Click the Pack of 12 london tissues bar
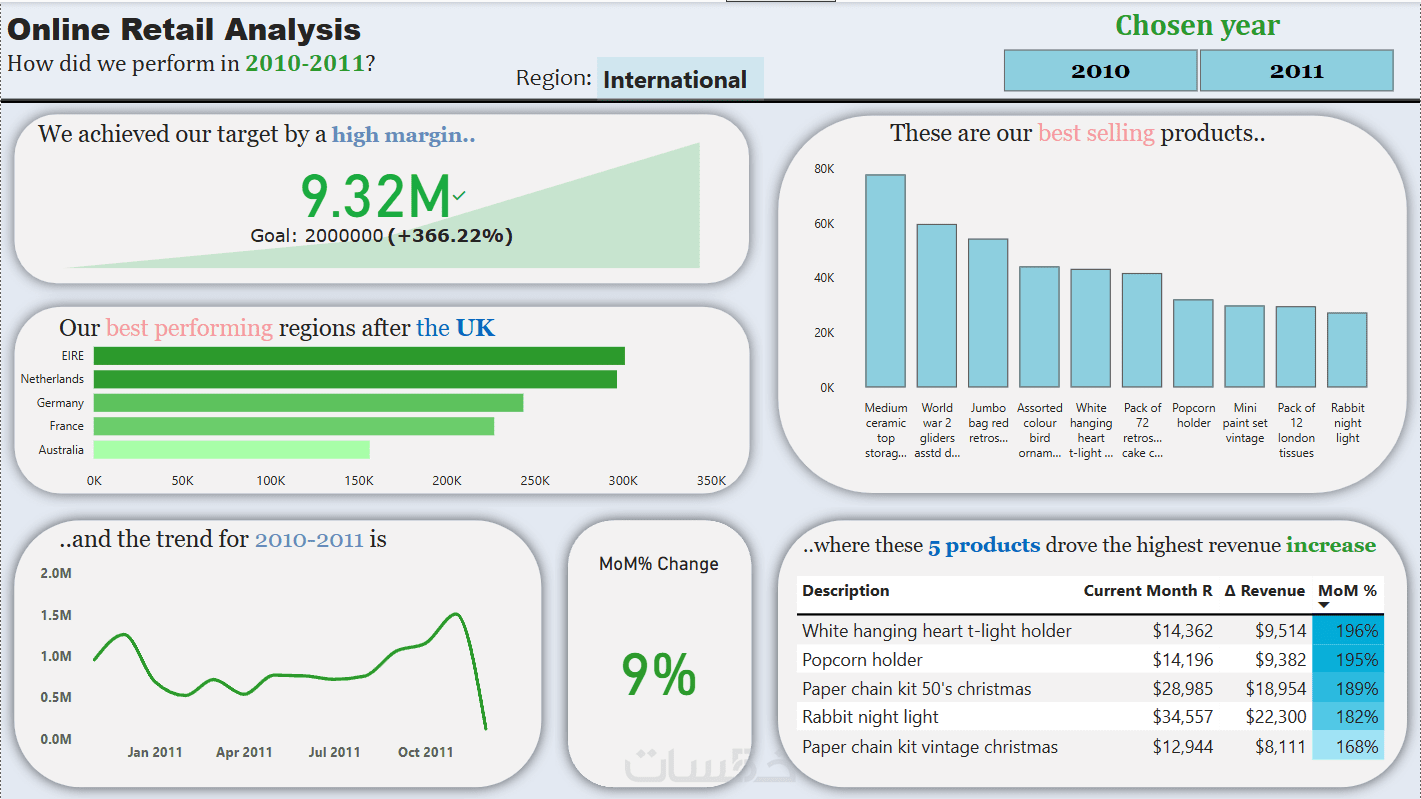The image size is (1421, 799). tap(1296, 347)
